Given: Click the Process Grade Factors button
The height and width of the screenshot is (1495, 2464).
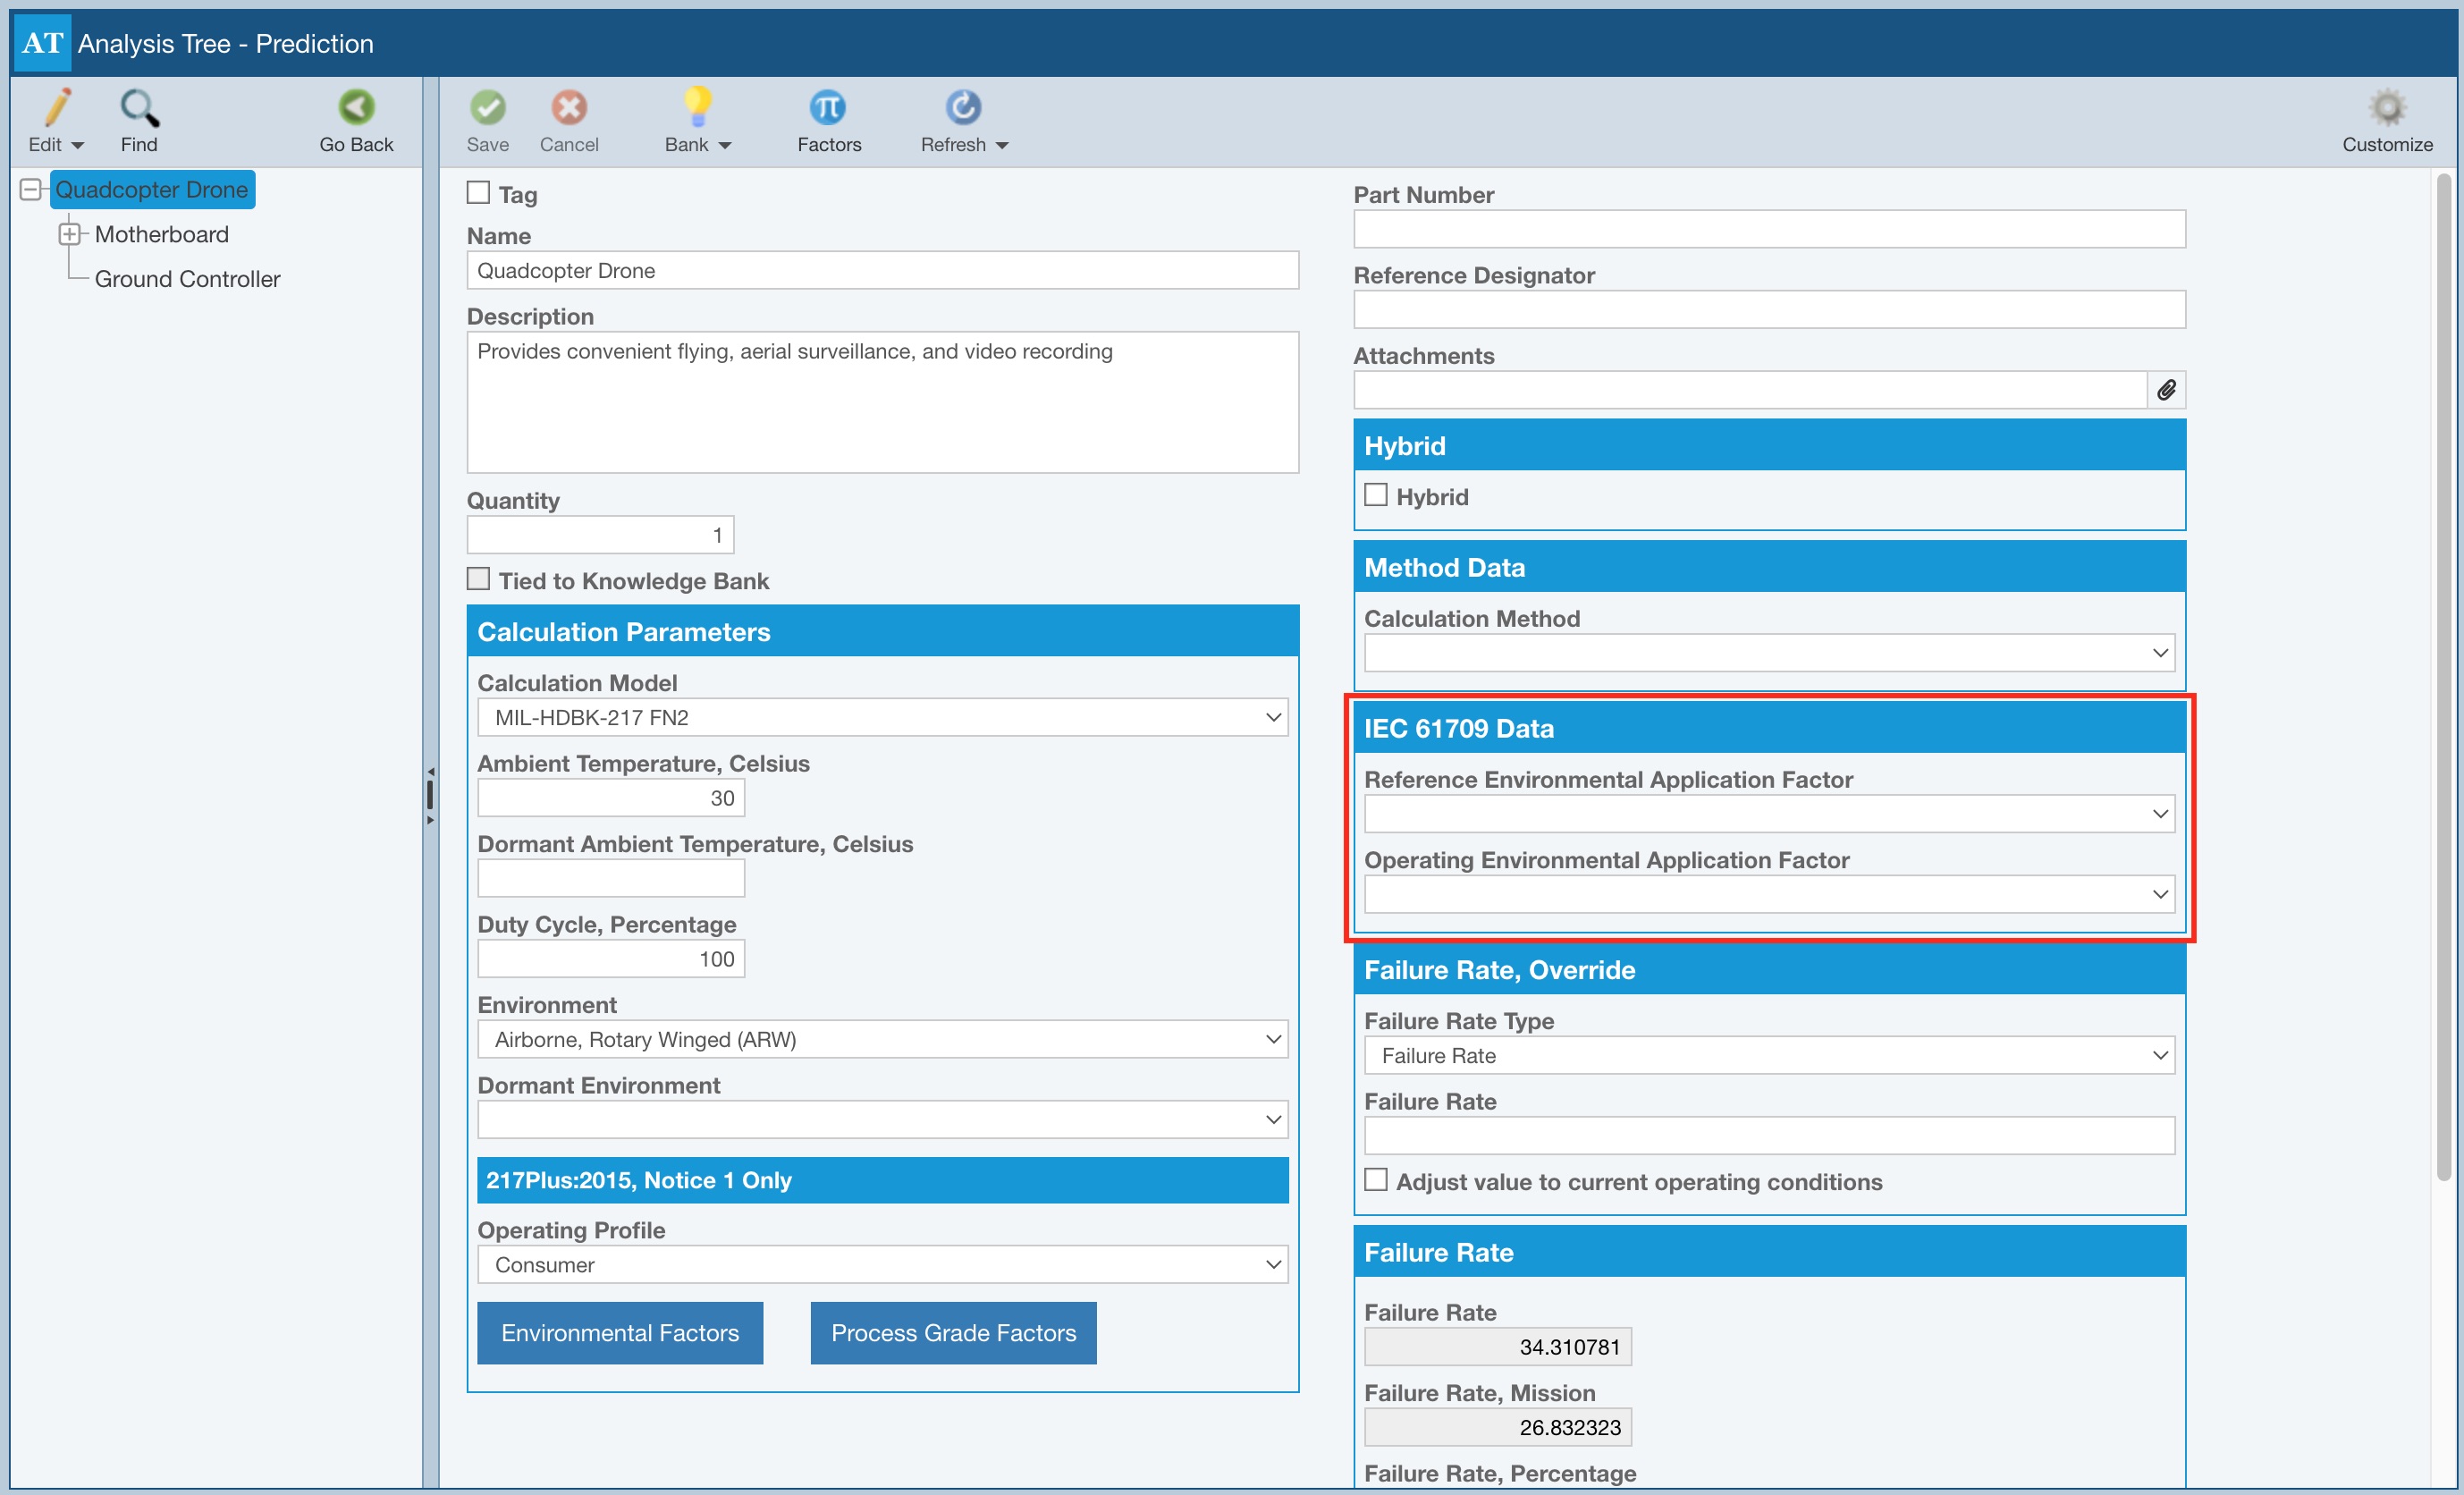Looking at the screenshot, I should [952, 1332].
